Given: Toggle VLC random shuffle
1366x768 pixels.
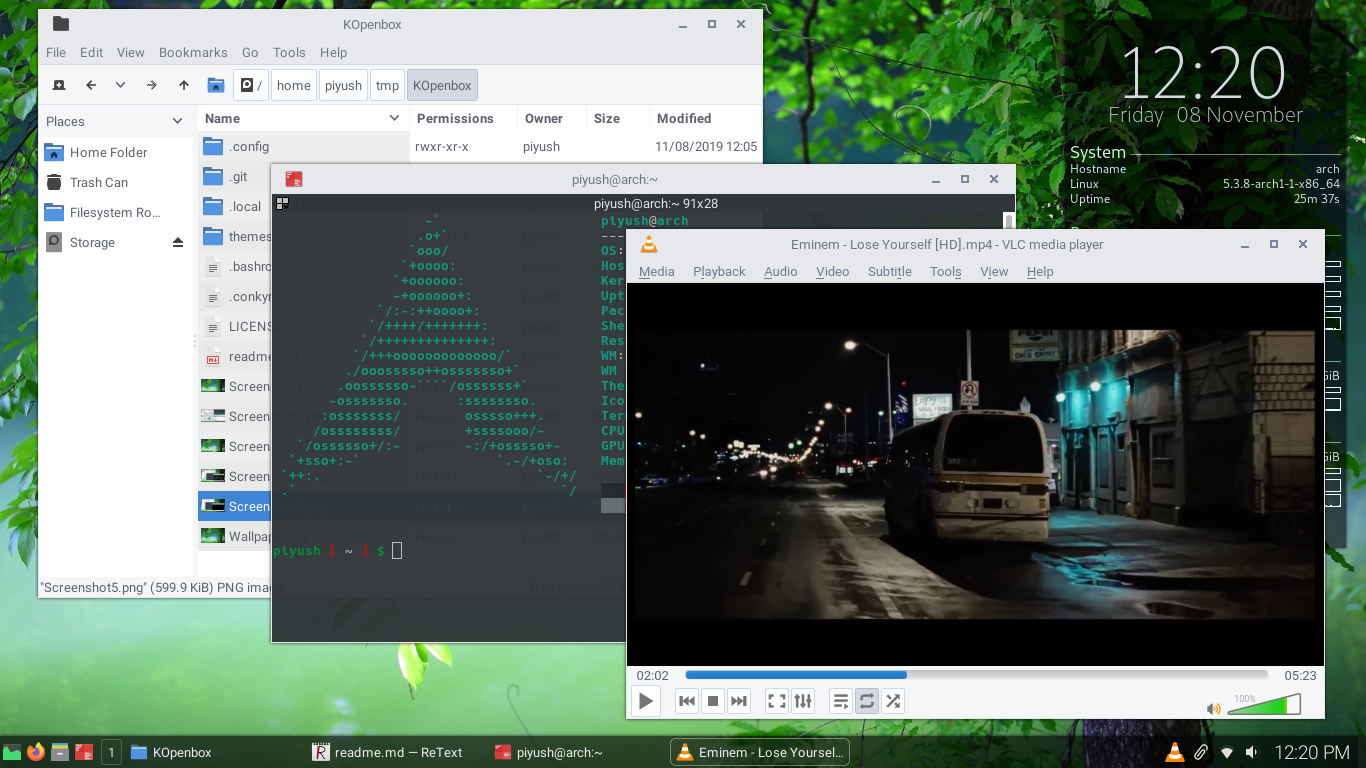Looking at the screenshot, I should click(x=893, y=701).
